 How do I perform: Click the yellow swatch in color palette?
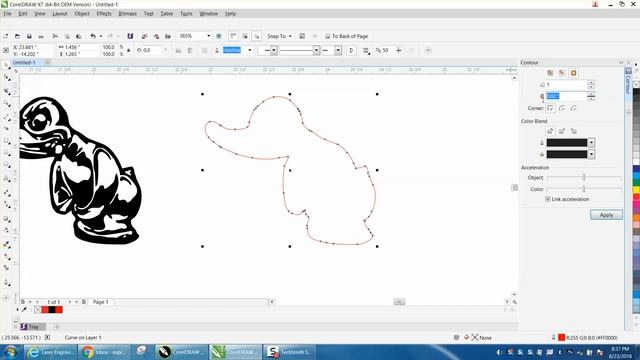pos(636,189)
